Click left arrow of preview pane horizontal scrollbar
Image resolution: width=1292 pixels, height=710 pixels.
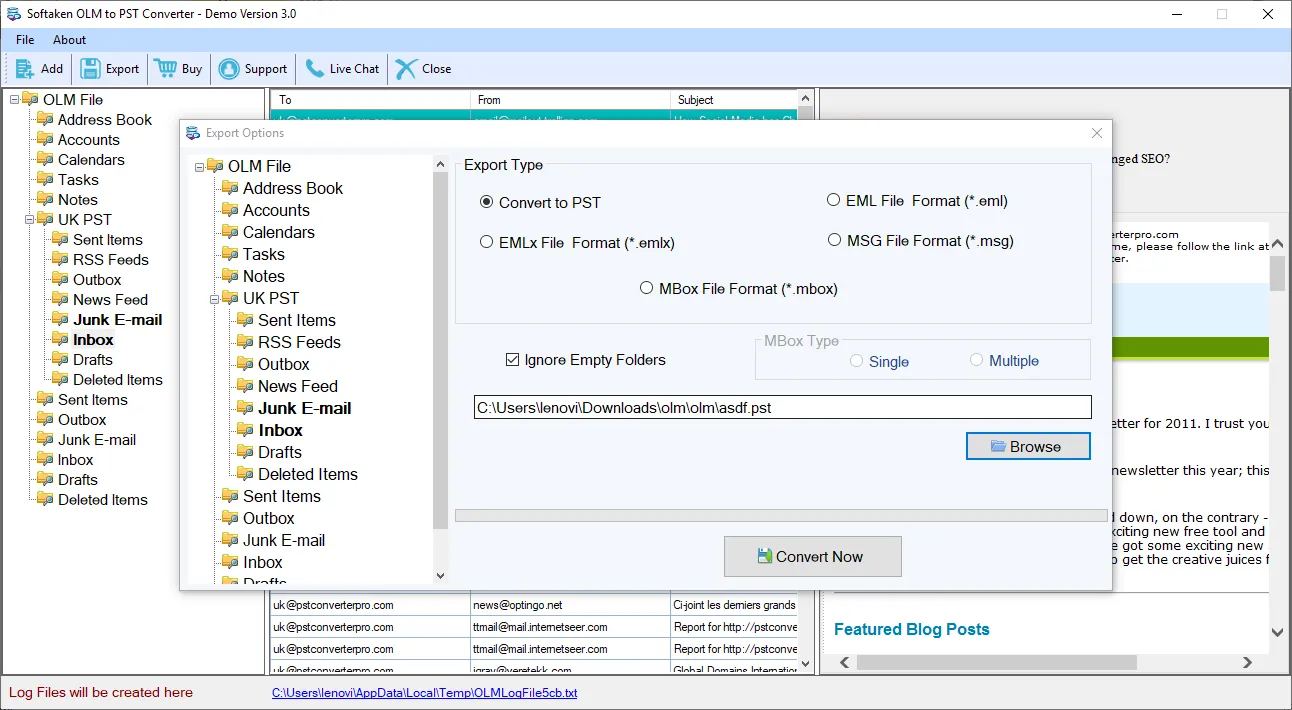click(x=843, y=662)
